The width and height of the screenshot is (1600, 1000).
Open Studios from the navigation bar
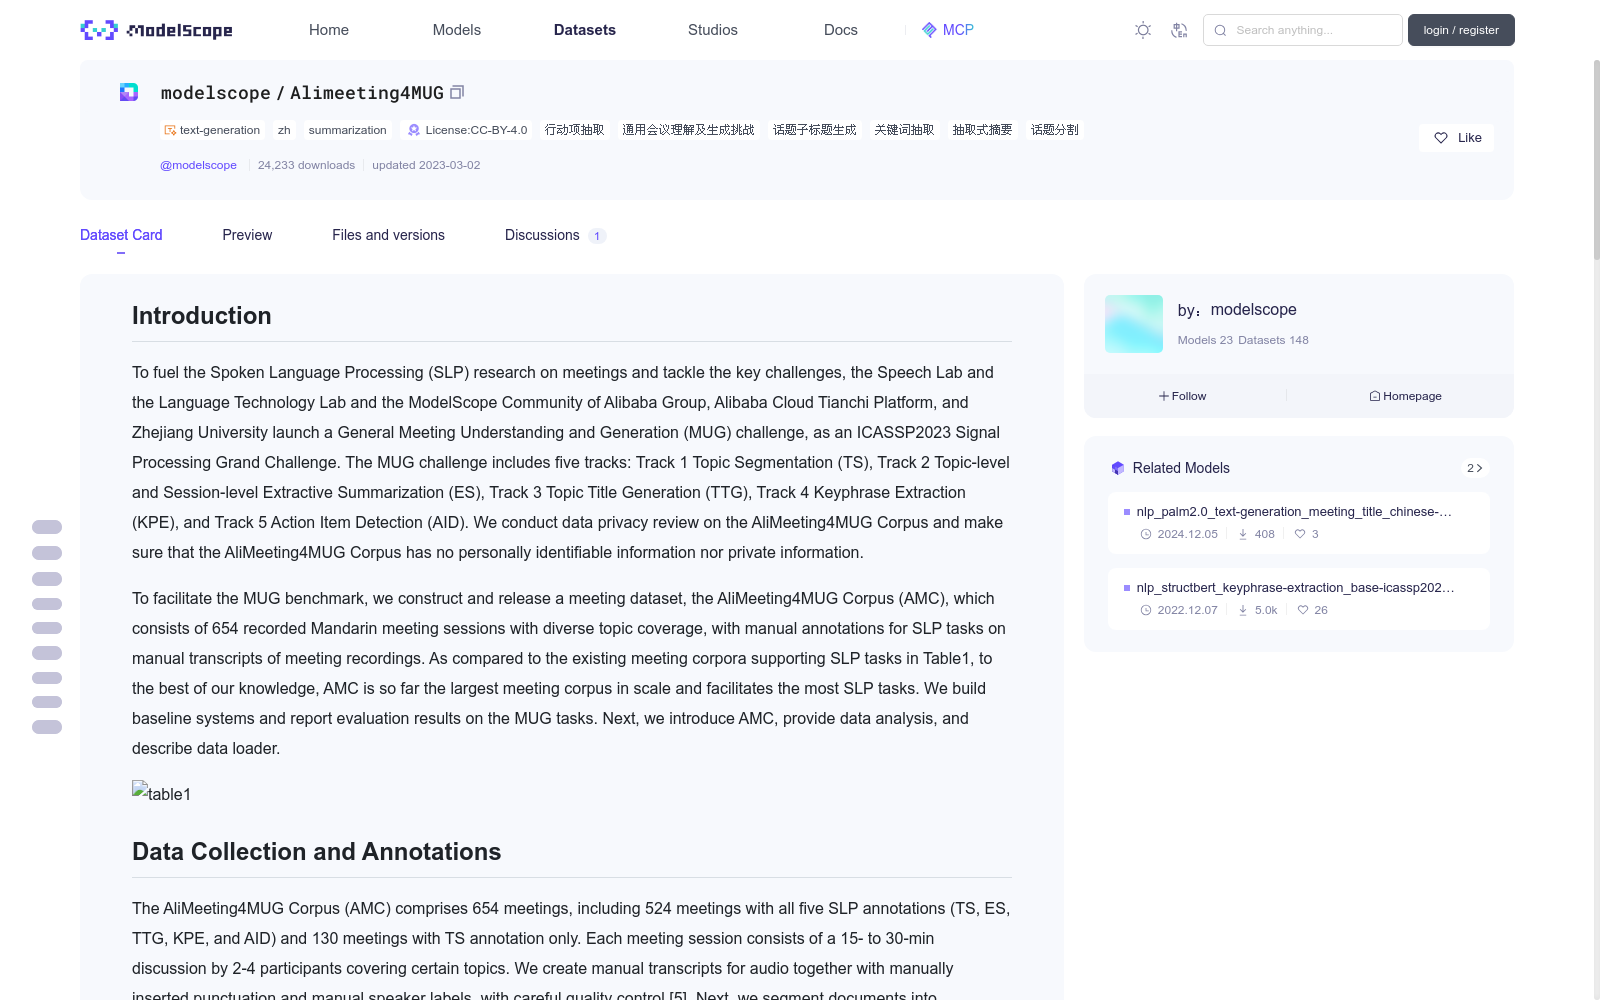[713, 30]
